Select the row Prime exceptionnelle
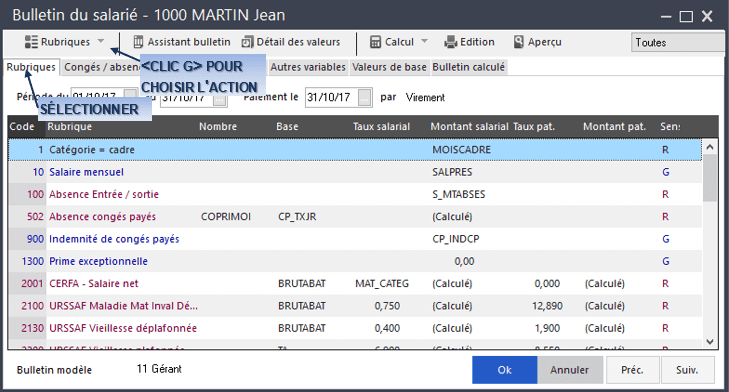729x392 pixels. [x=355, y=261]
